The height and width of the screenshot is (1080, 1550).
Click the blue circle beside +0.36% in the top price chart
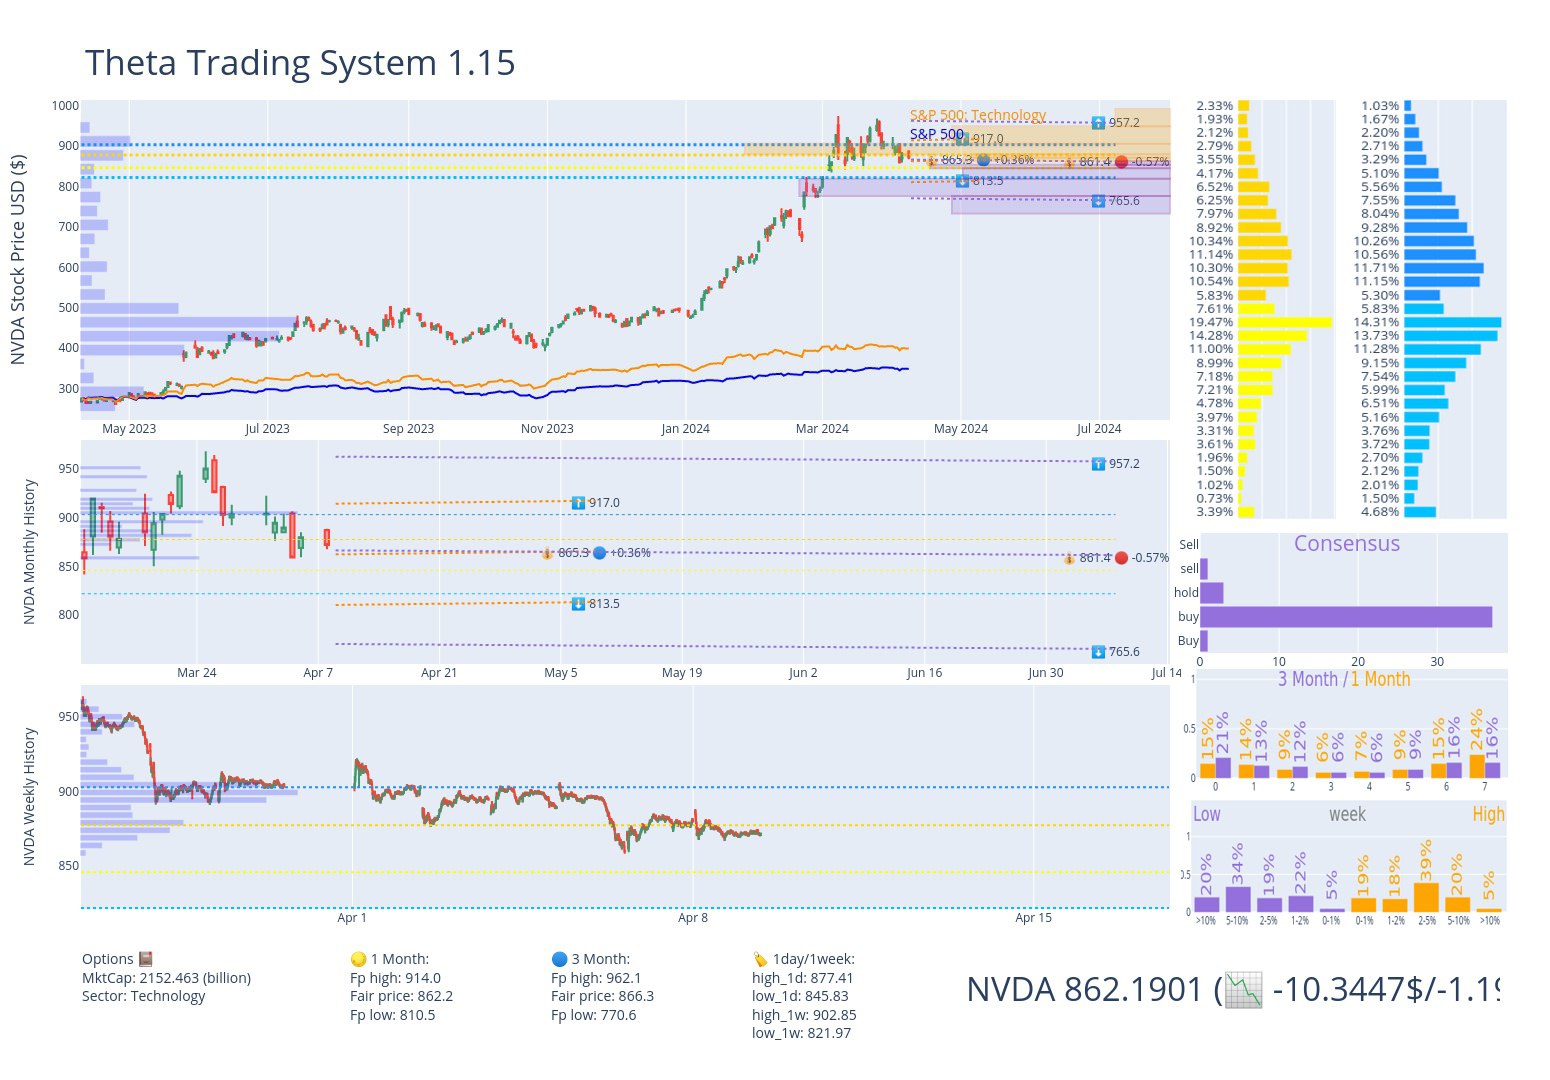click(983, 160)
